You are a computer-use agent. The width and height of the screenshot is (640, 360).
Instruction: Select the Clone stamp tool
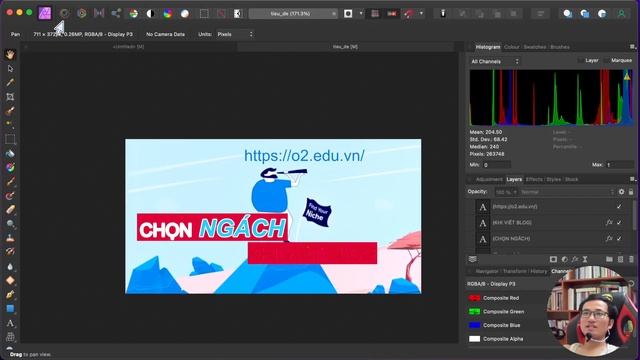[10, 238]
